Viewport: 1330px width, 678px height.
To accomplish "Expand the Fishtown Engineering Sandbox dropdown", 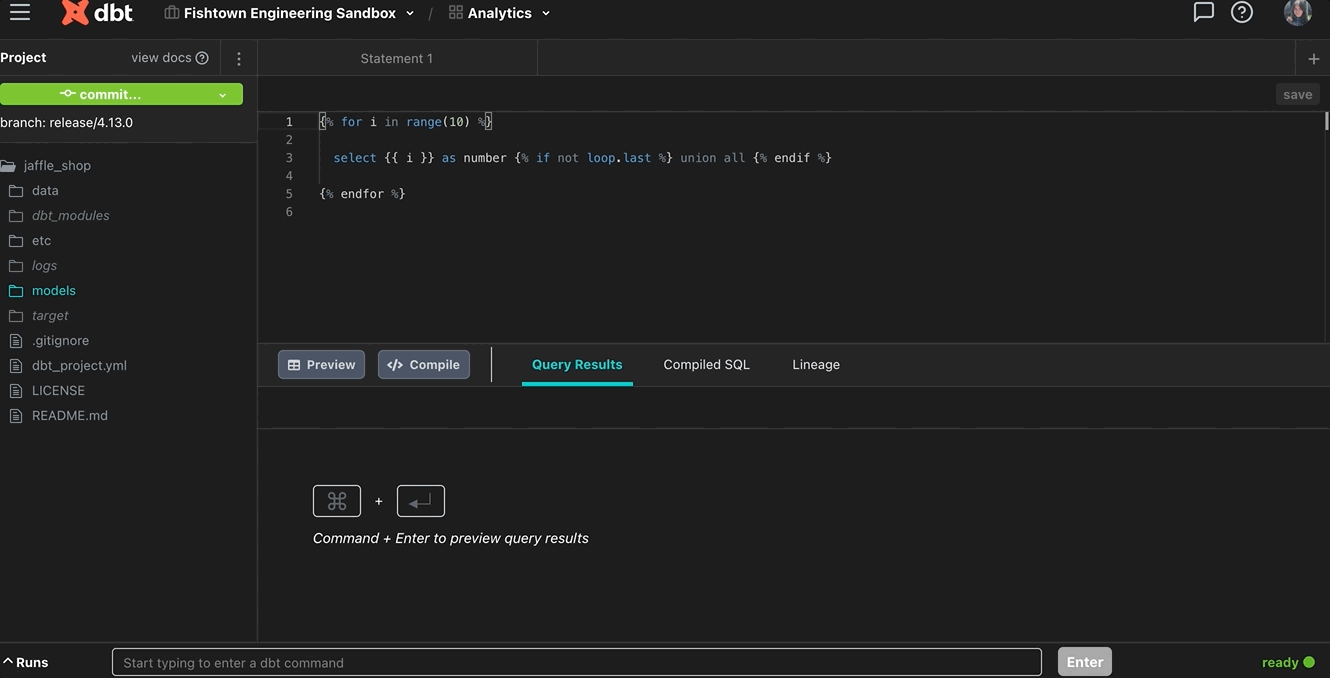I will click(409, 13).
